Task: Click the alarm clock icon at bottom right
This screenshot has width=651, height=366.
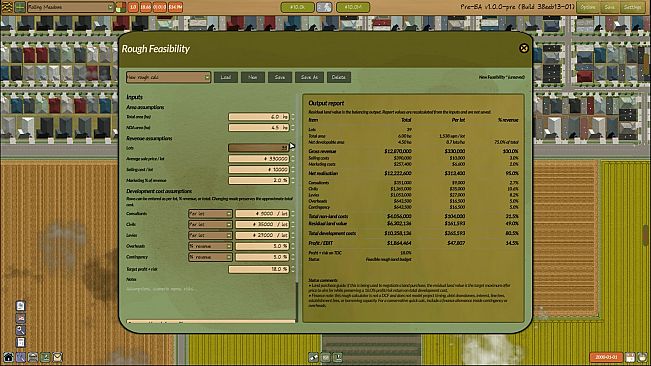Action: coord(642,357)
